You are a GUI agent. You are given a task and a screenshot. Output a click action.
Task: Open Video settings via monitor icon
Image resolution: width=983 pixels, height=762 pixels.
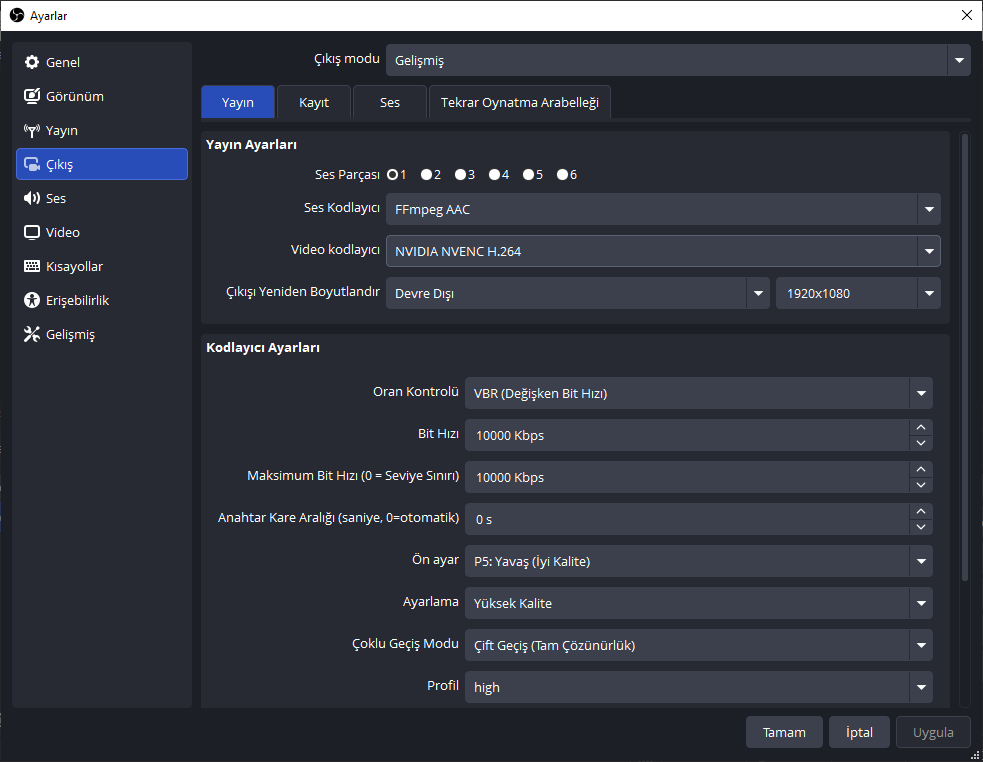(x=32, y=232)
